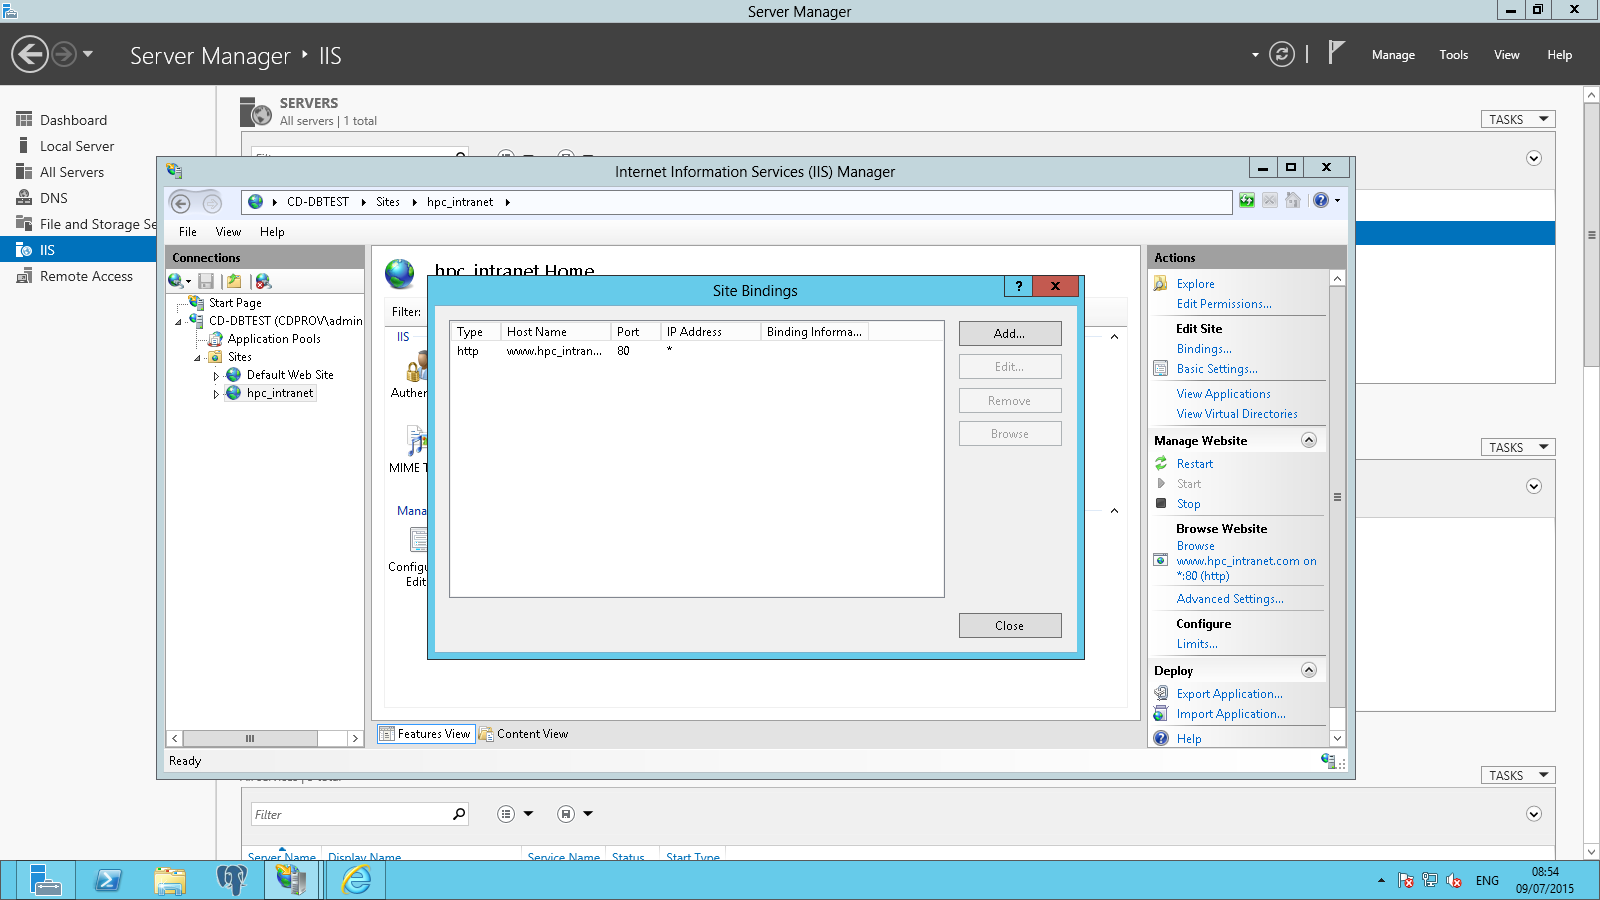Image resolution: width=1600 pixels, height=900 pixels.
Task: Open Internet Explorer from taskbar
Action: click(357, 880)
